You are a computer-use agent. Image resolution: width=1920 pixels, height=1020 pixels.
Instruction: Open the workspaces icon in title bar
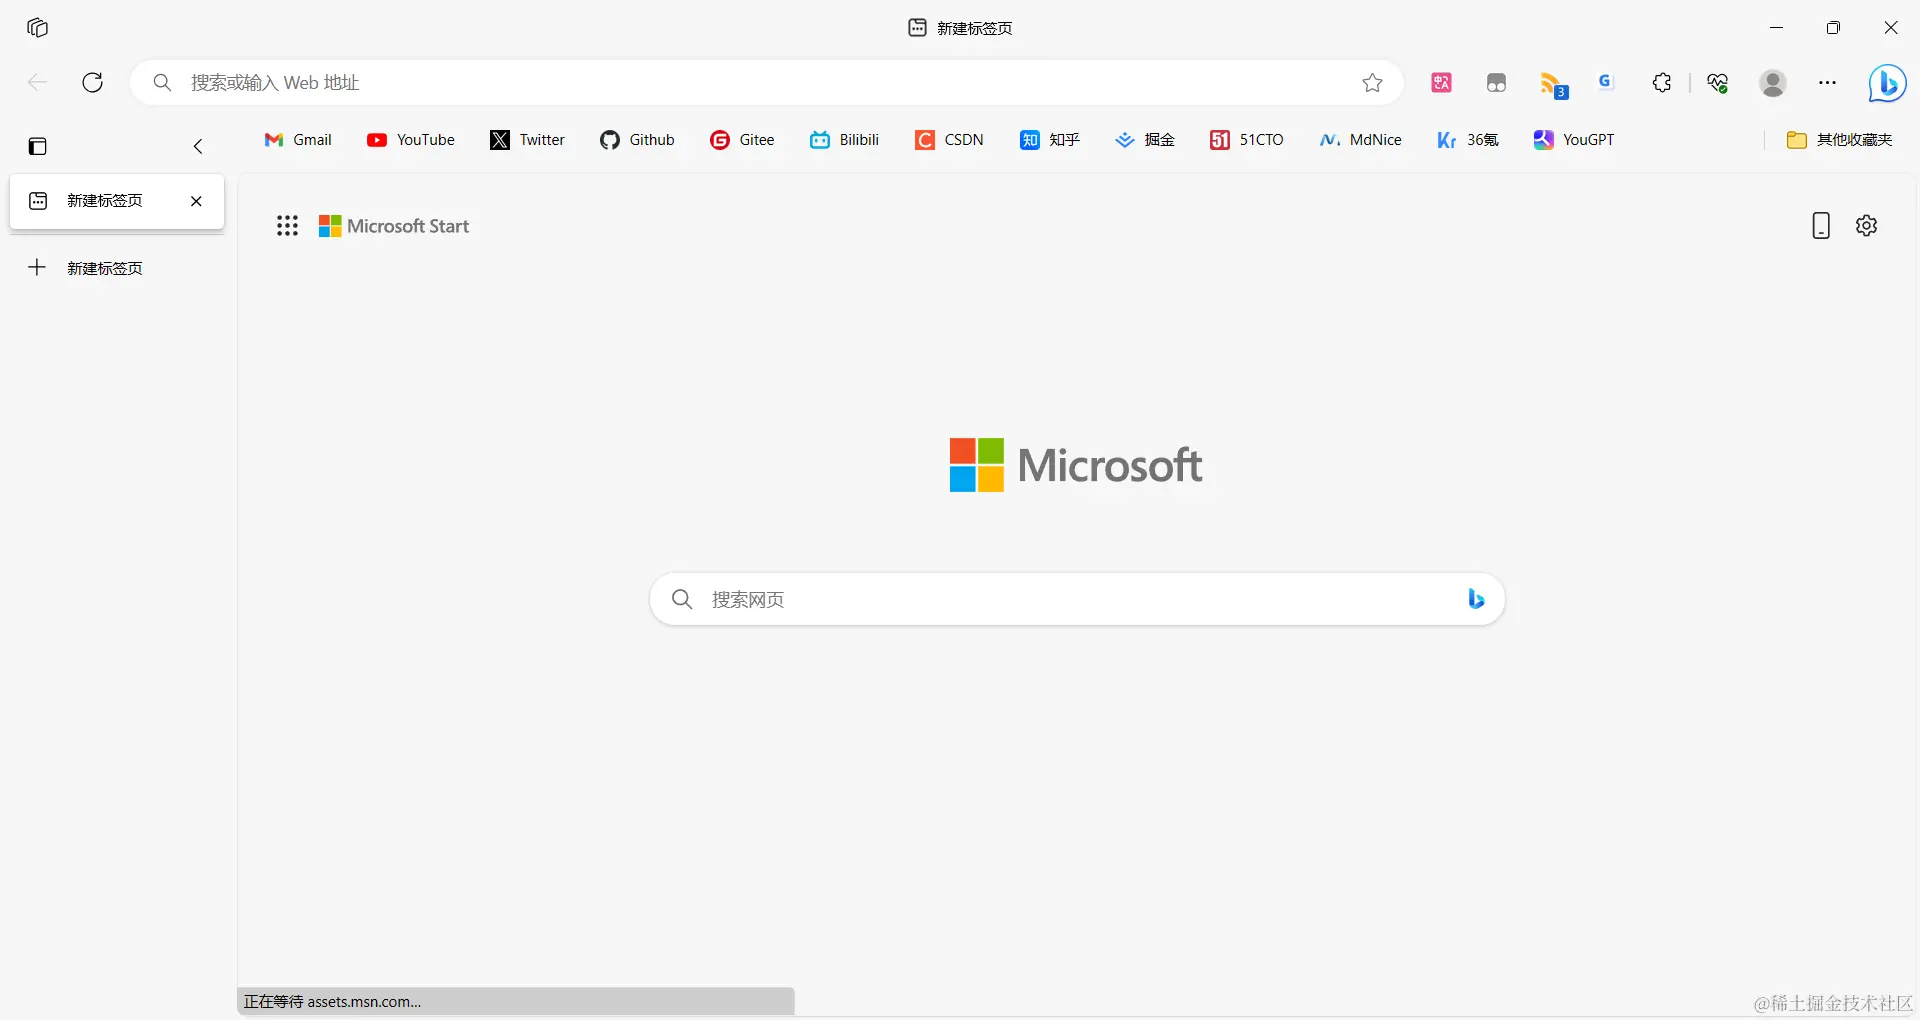(38, 28)
